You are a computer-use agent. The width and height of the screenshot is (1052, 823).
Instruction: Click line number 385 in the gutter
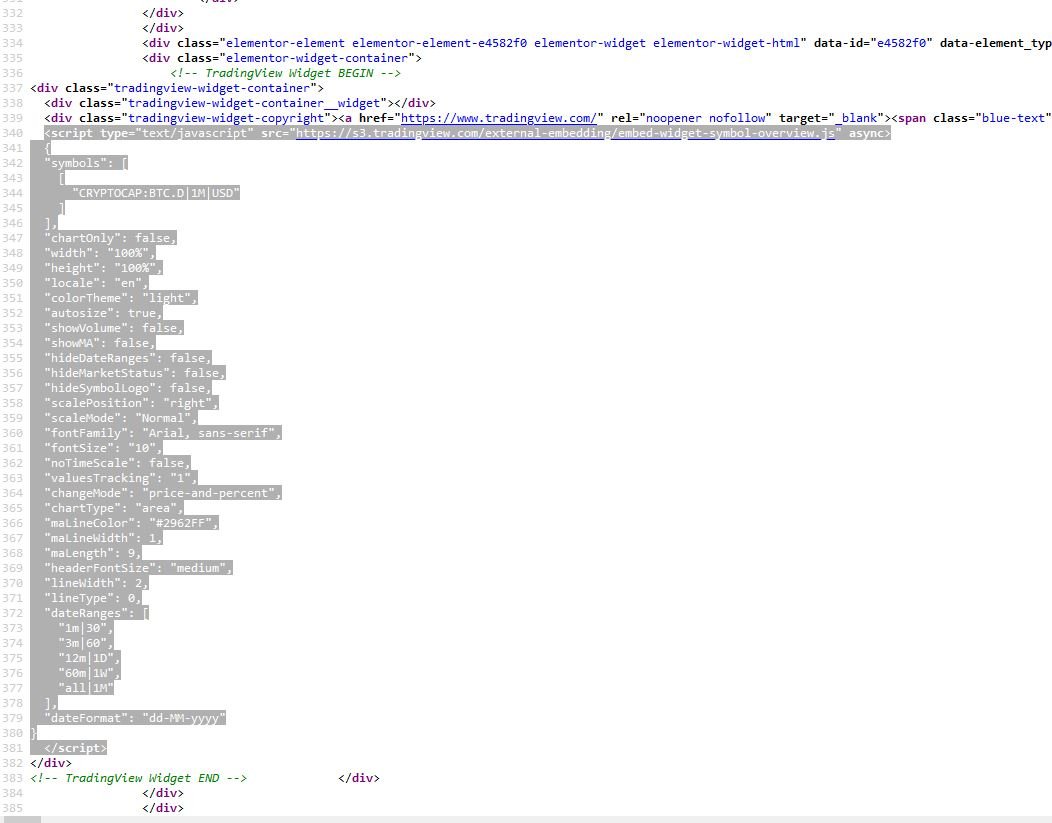[12, 808]
